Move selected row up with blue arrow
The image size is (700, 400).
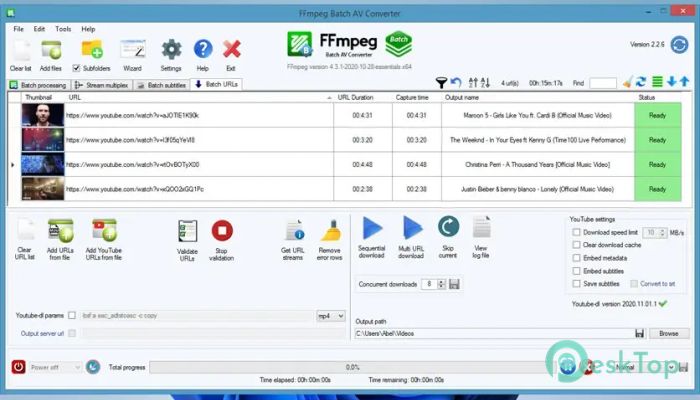(684, 82)
